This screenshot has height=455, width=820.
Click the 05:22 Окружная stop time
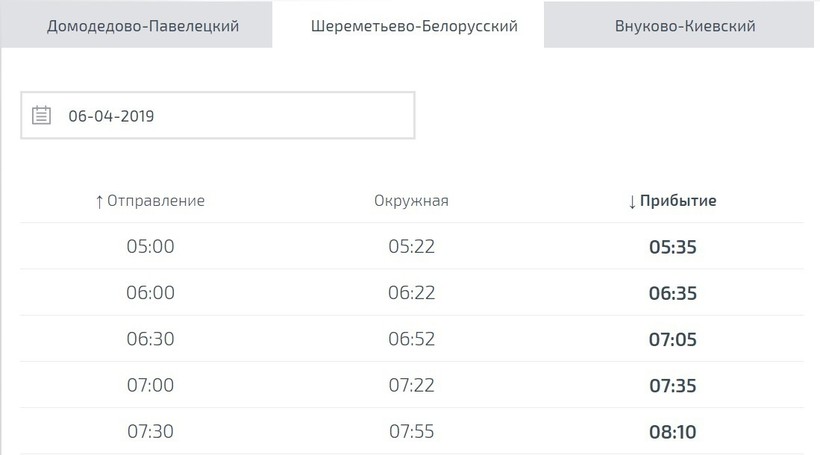pos(411,246)
